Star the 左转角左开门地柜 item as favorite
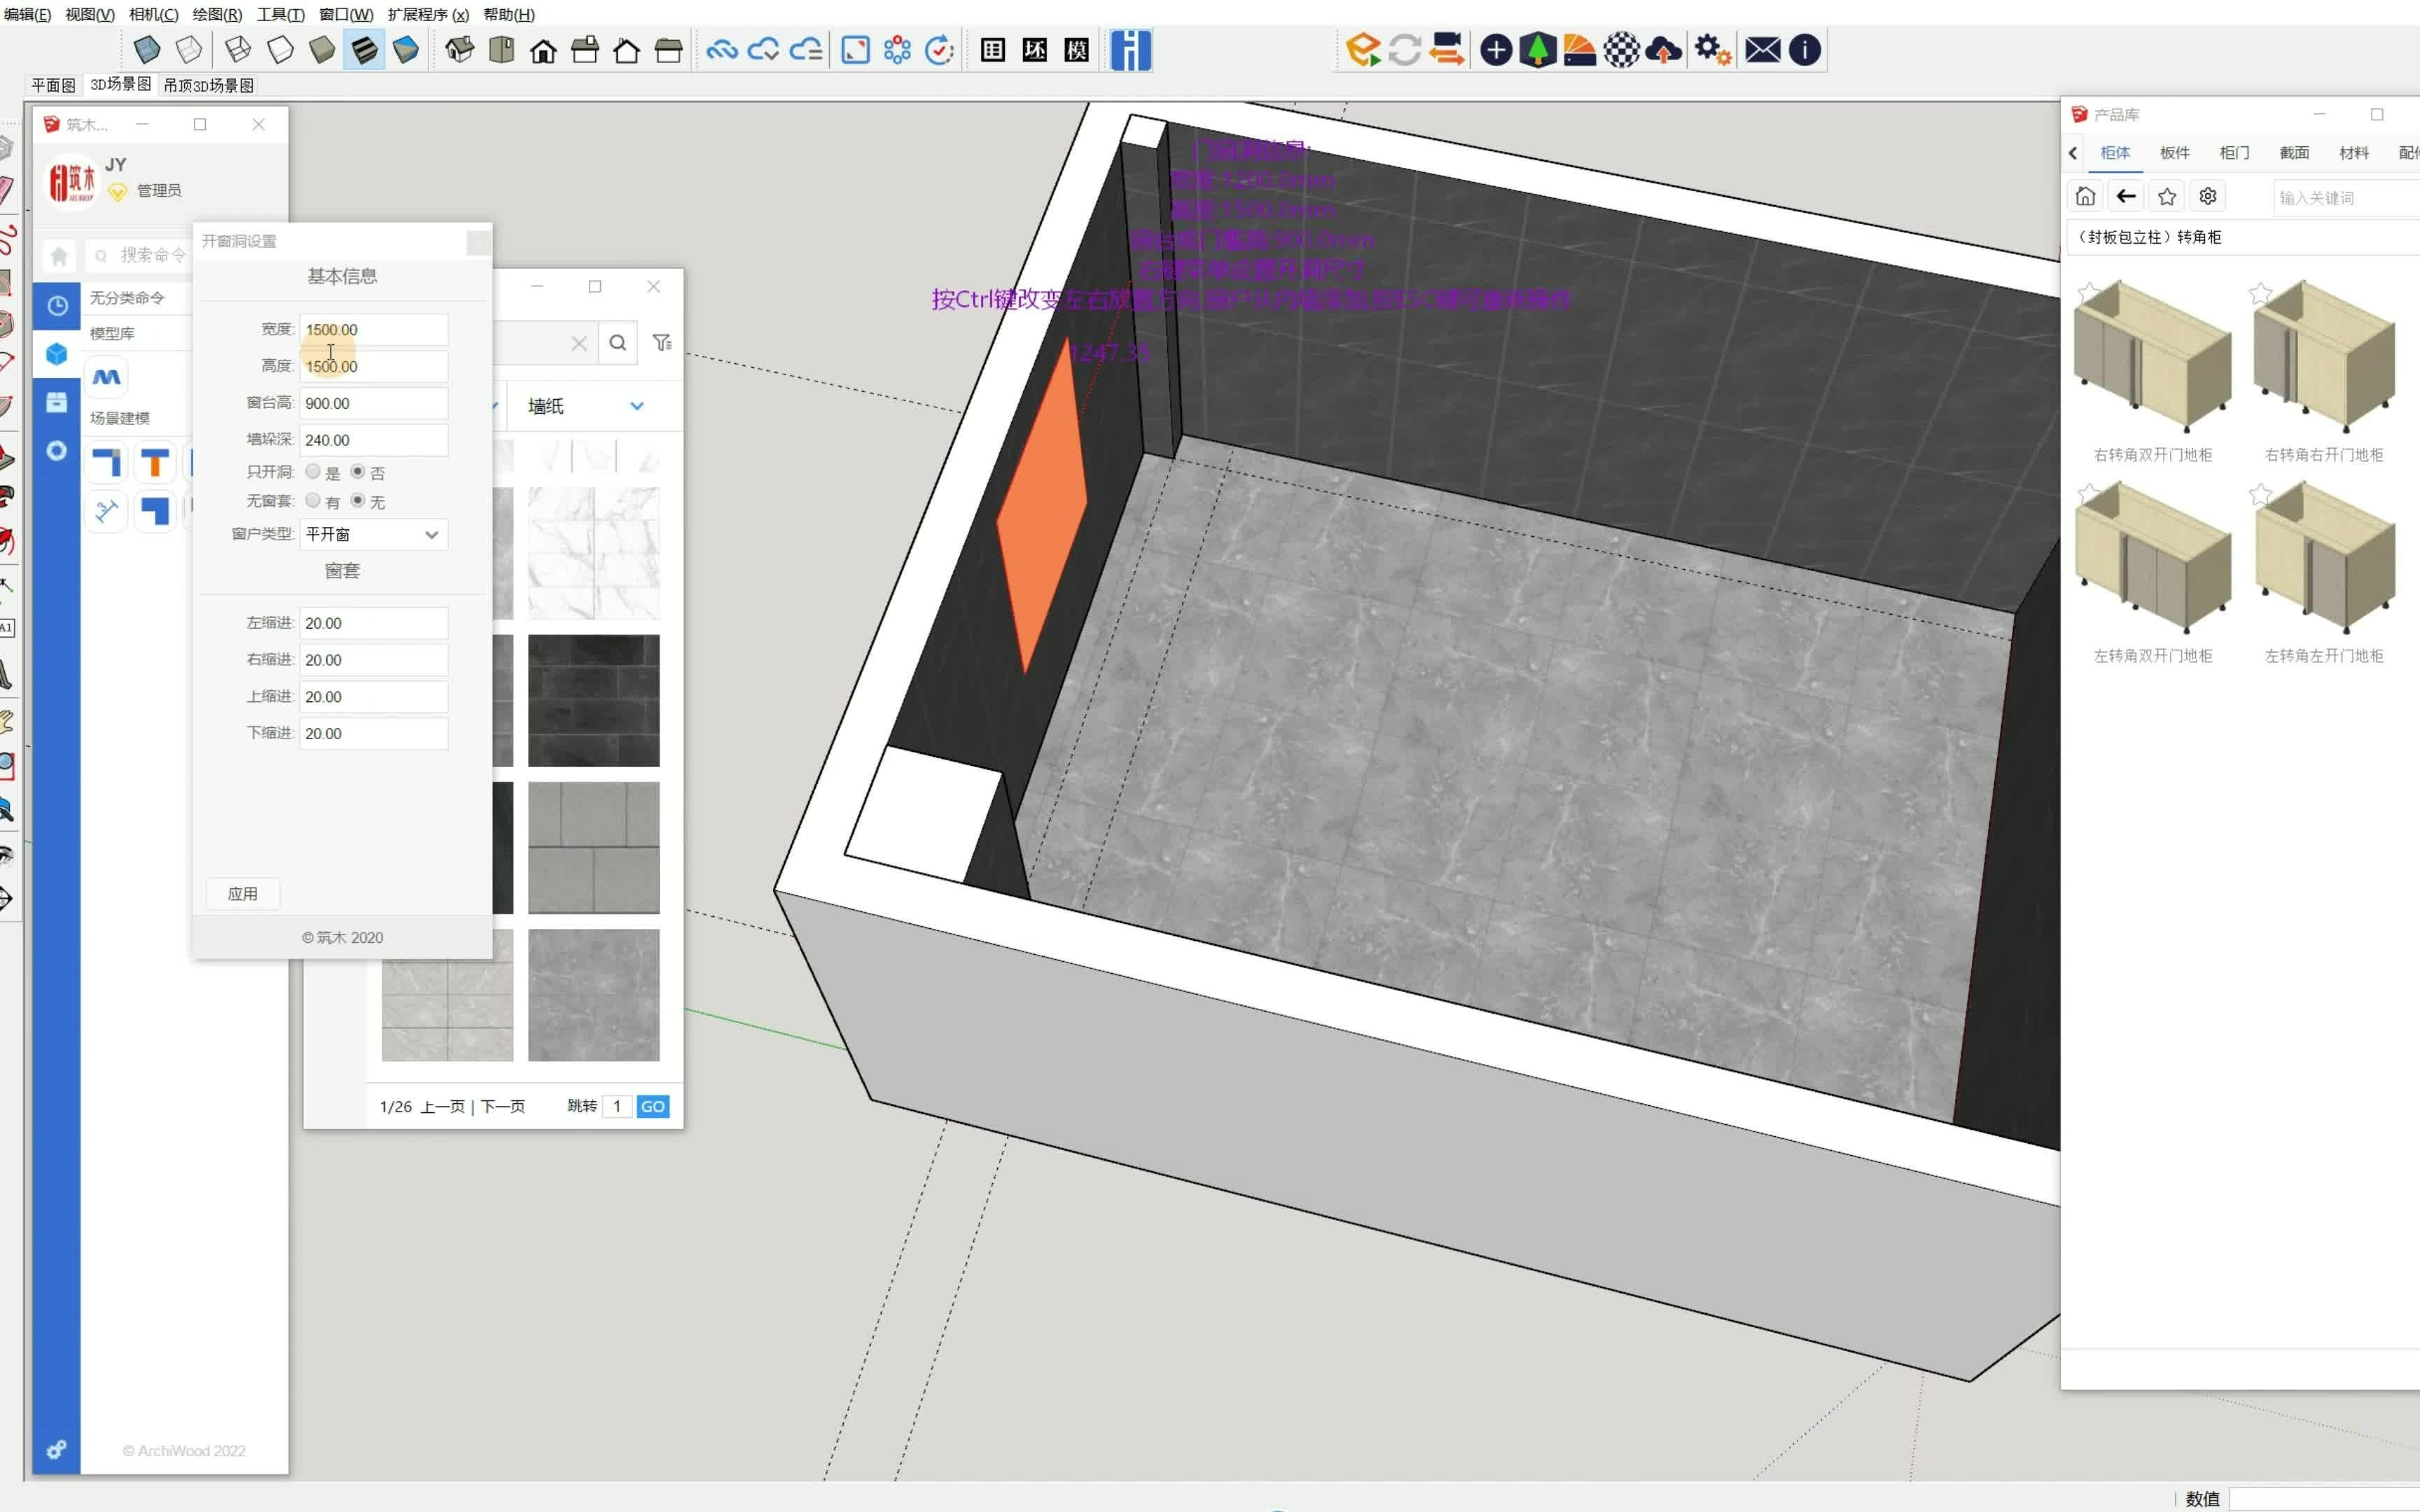The image size is (2420, 1512). point(2260,494)
